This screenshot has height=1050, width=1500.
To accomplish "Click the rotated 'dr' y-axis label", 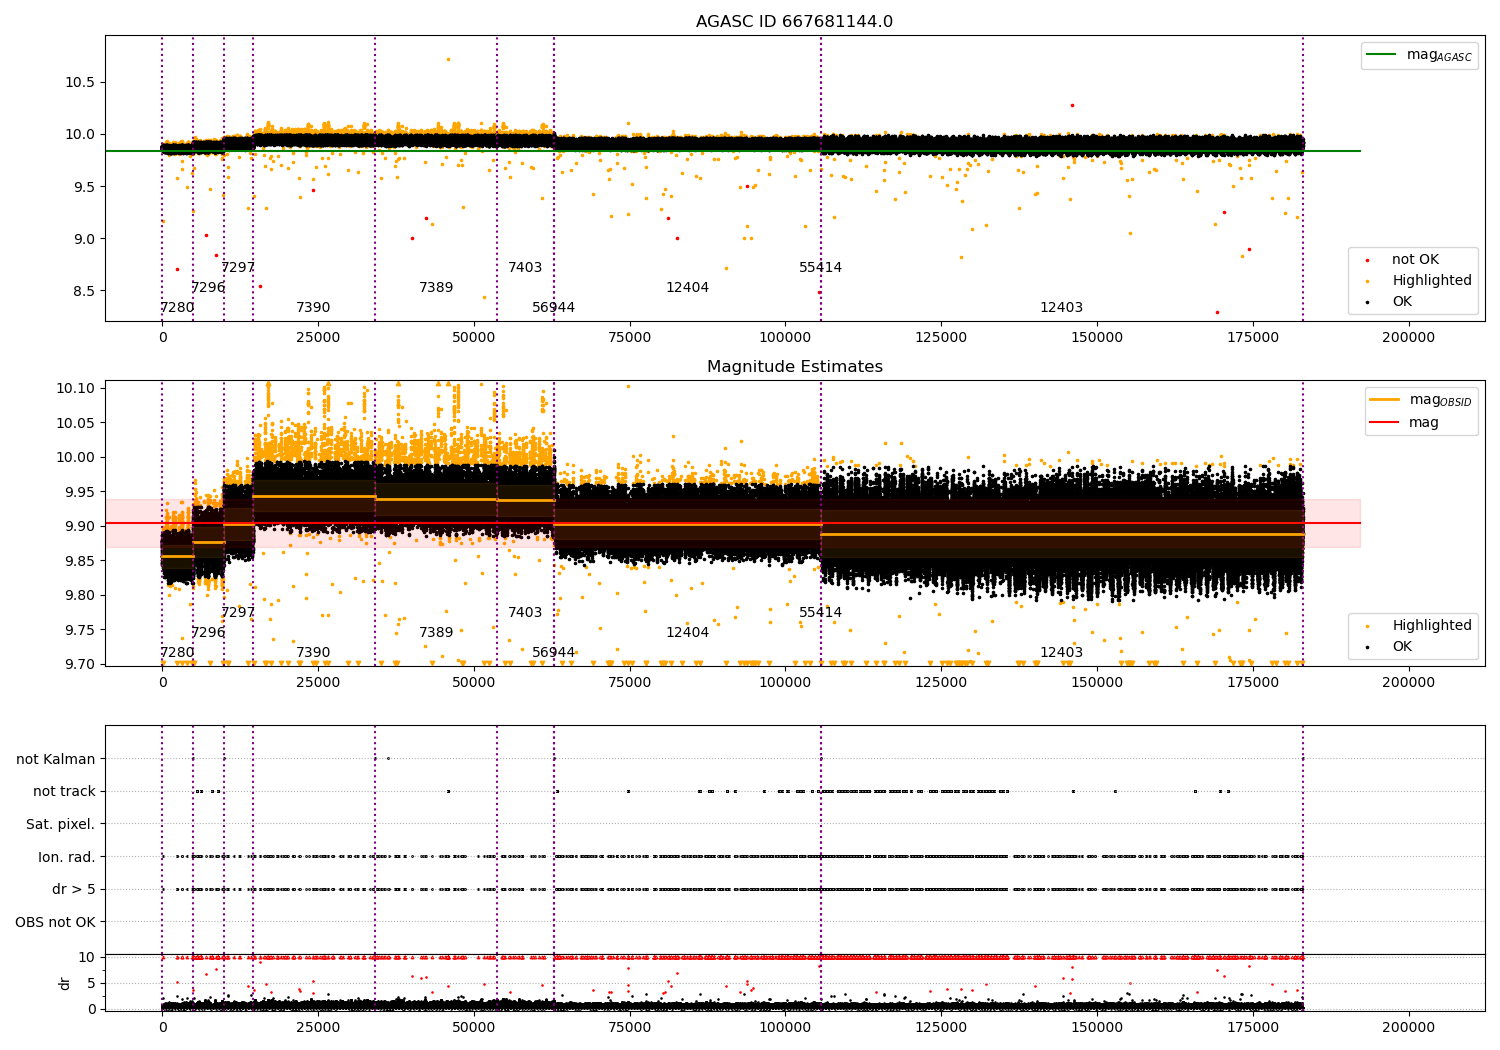I will click(x=65, y=983).
